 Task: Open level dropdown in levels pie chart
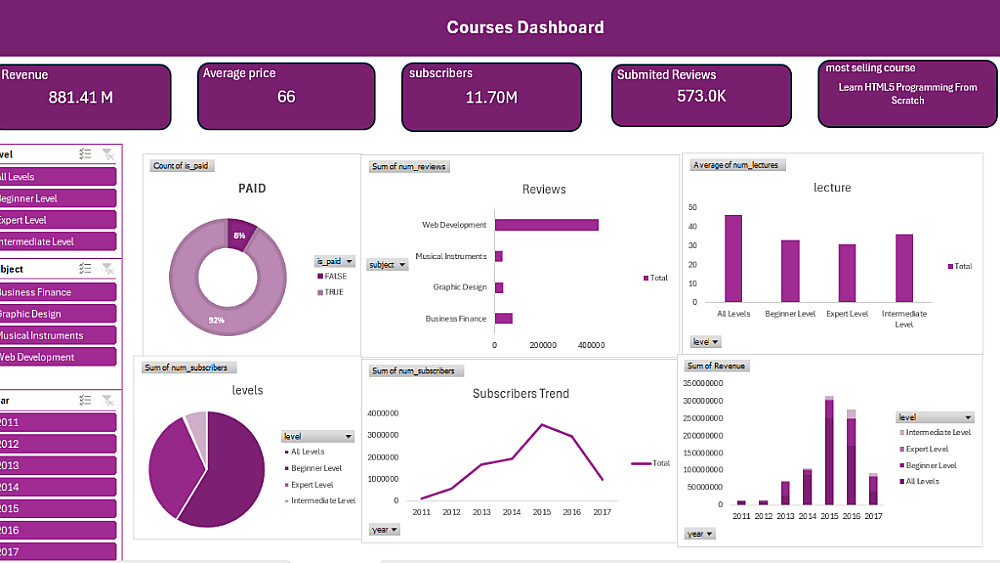tap(318, 436)
